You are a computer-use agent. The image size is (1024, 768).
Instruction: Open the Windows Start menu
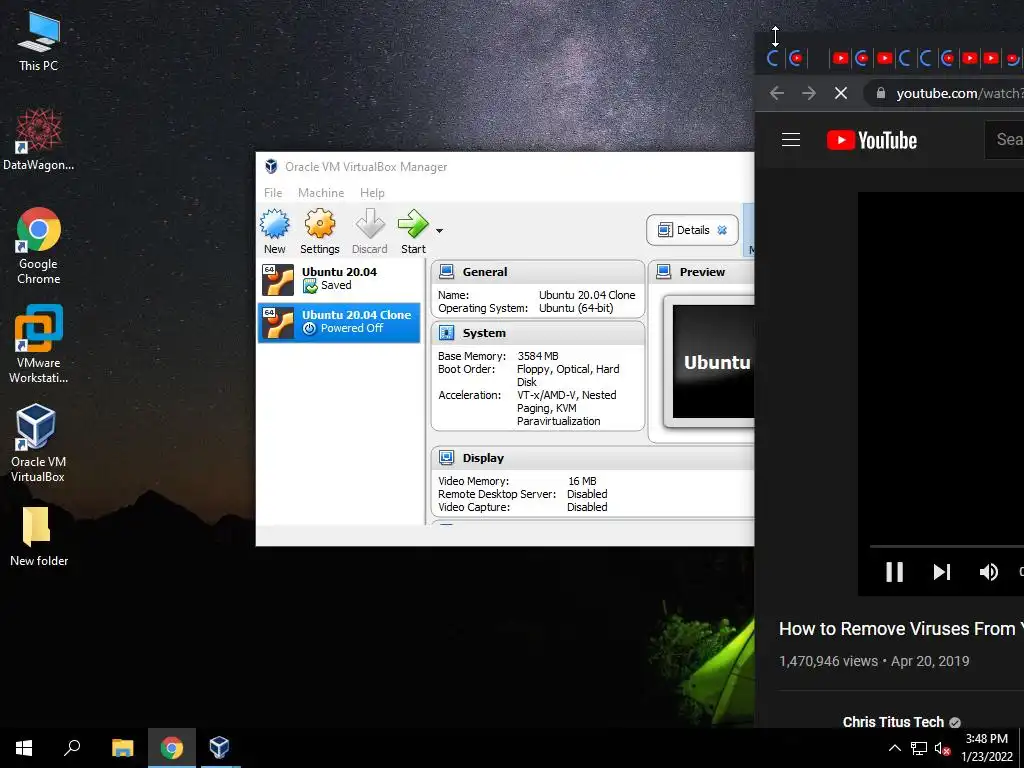pyautogui.click(x=24, y=748)
